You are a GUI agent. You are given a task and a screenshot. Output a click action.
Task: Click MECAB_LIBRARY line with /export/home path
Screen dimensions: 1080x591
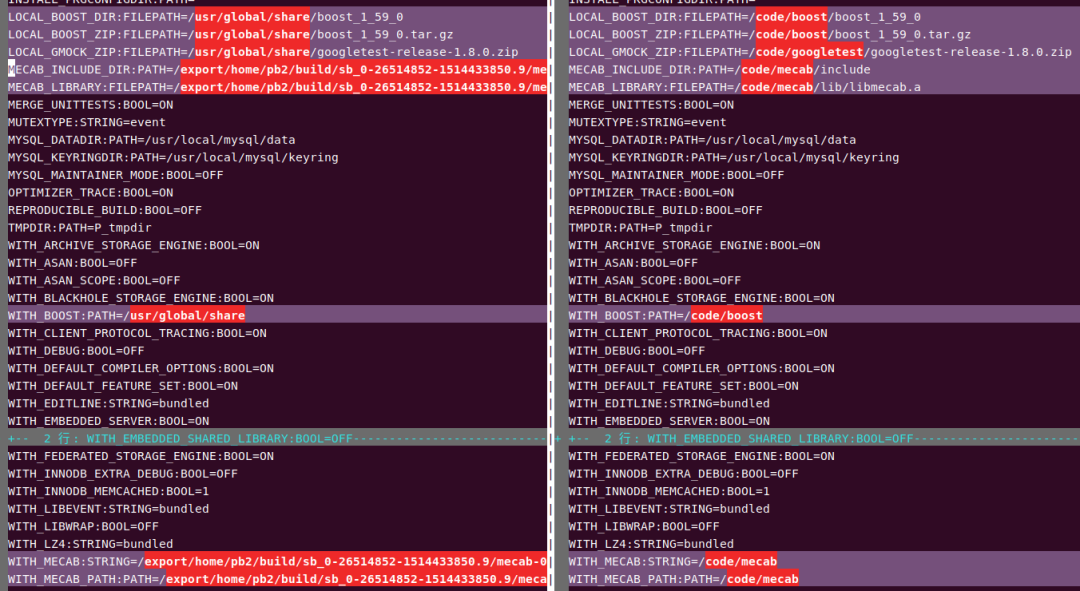277,87
